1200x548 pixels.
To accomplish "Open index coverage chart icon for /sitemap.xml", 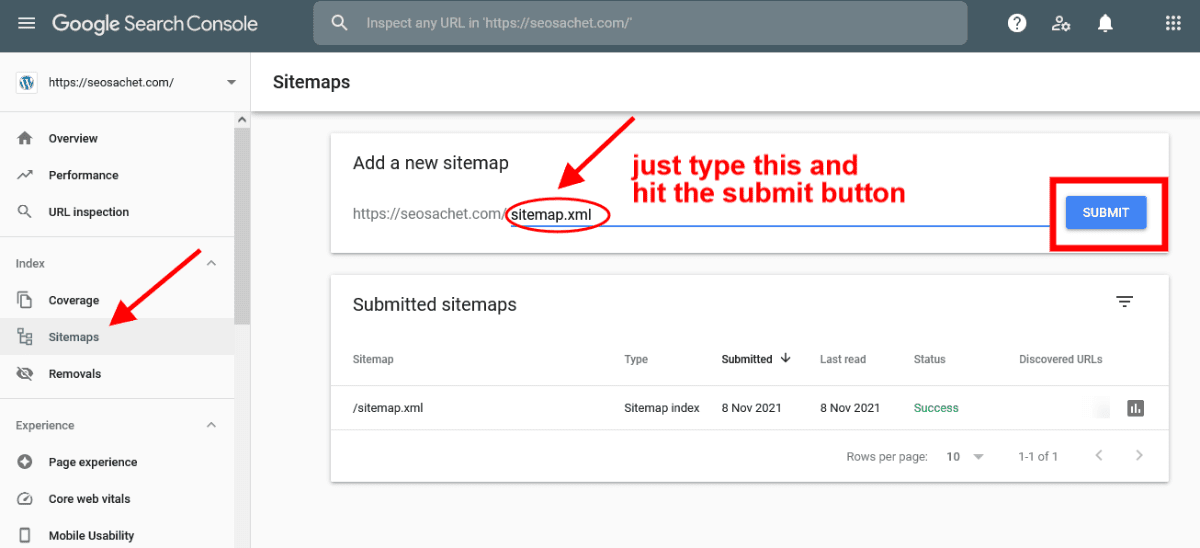I will pos(1135,408).
